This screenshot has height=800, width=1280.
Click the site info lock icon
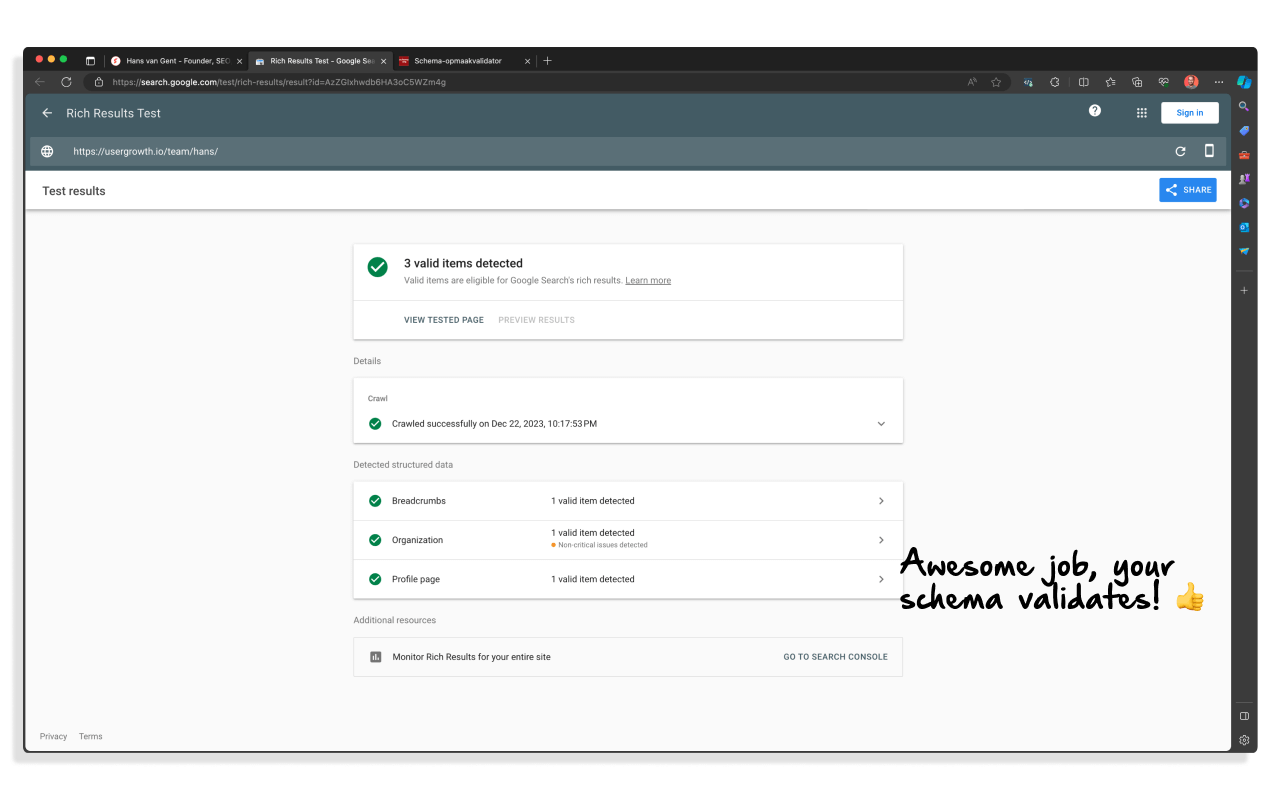pos(99,82)
